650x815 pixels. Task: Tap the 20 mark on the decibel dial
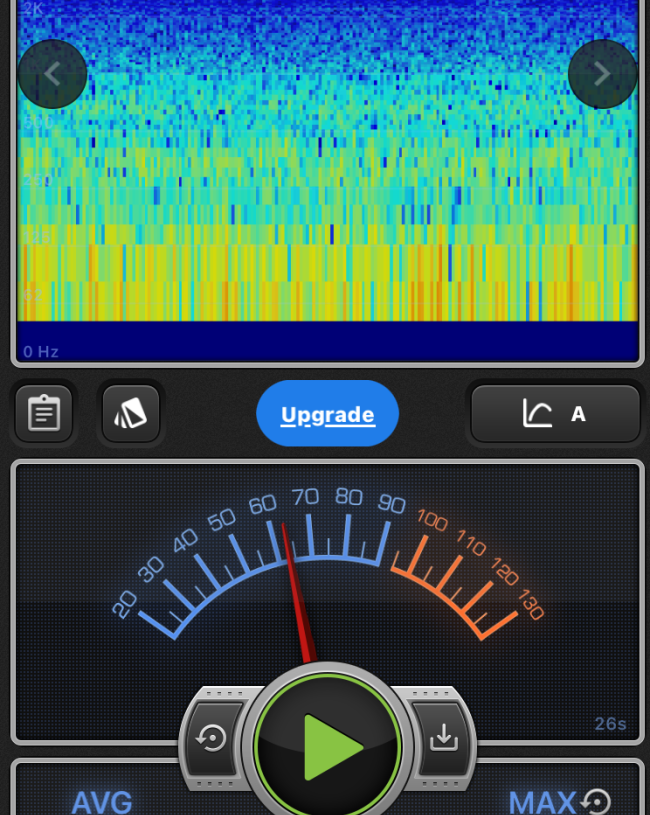[125, 604]
